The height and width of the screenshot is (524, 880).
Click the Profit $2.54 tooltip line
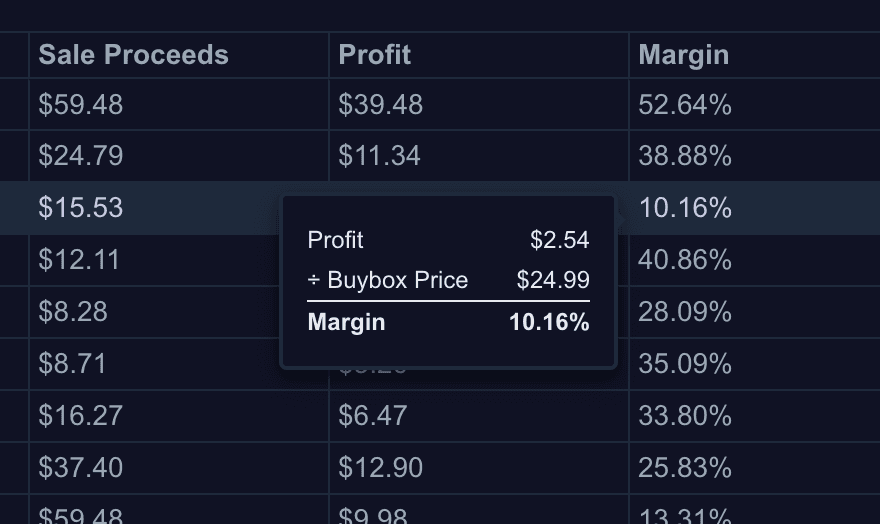[x=448, y=240]
